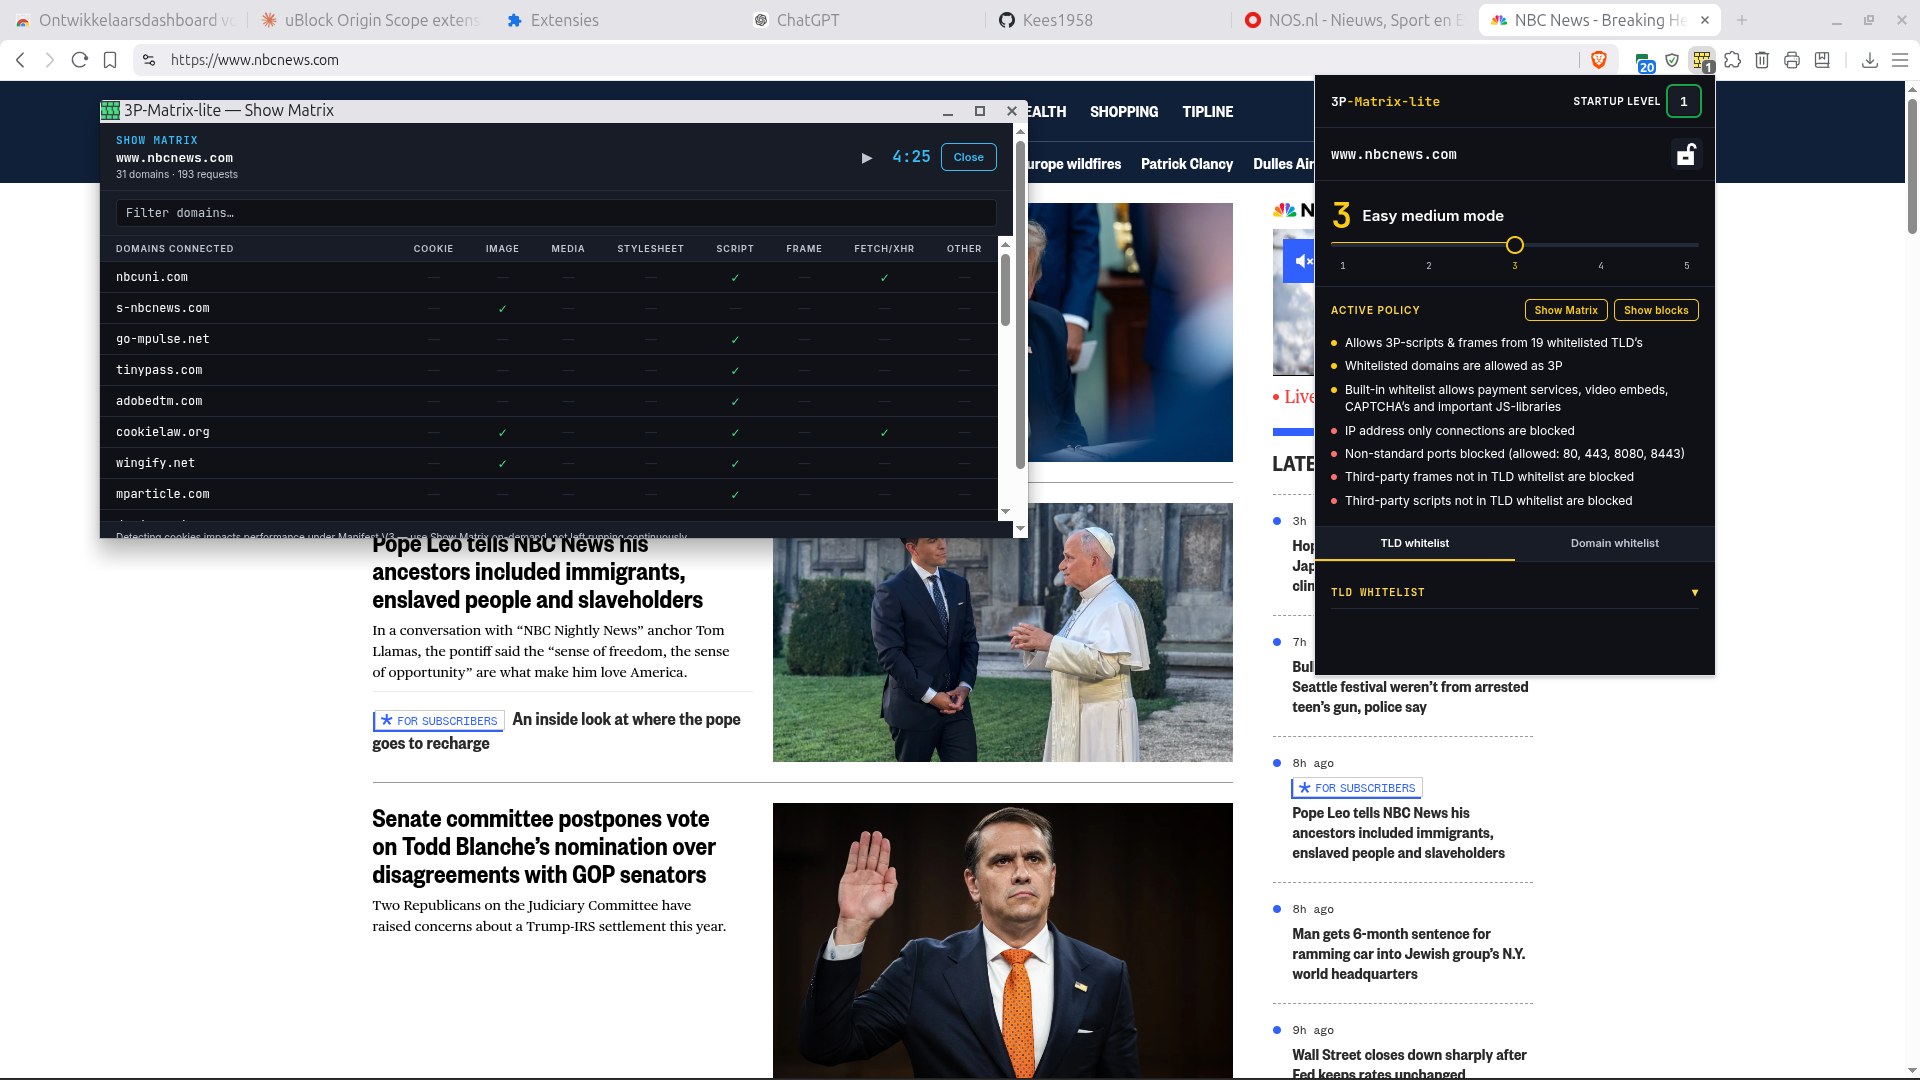Viewport: 1920px width, 1080px height.
Task: Open site settings icon in address bar
Action: (x=149, y=60)
